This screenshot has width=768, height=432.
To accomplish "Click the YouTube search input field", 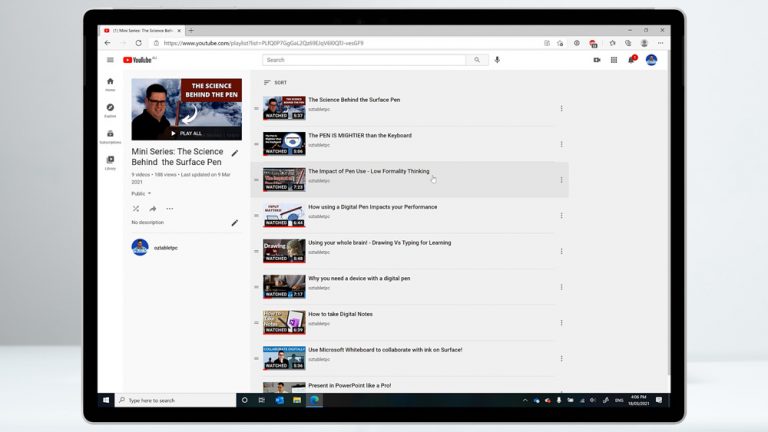I will pyautogui.click(x=365, y=60).
